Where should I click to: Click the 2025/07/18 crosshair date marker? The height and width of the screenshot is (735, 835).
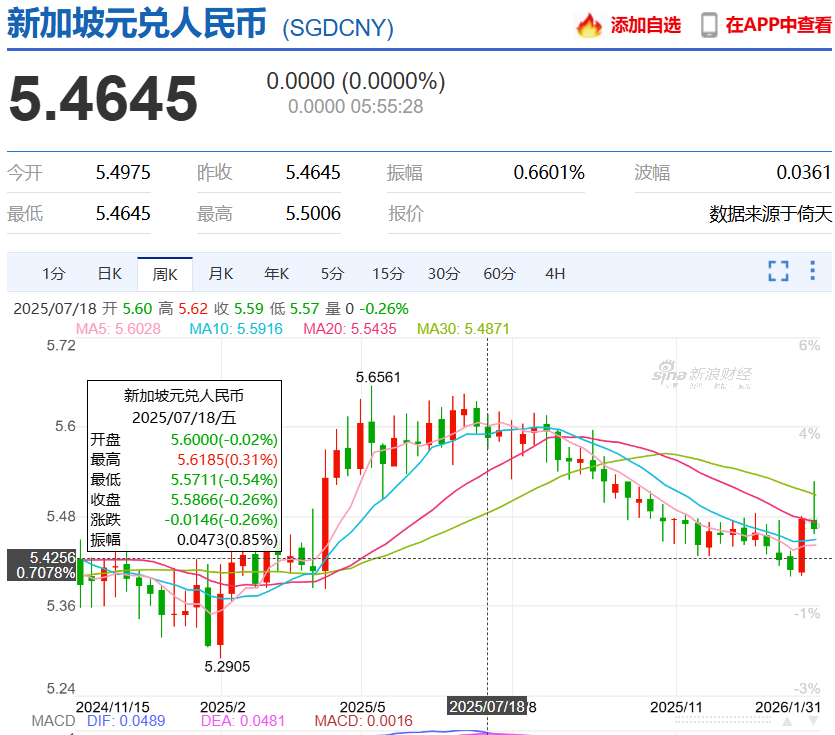(x=486, y=706)
